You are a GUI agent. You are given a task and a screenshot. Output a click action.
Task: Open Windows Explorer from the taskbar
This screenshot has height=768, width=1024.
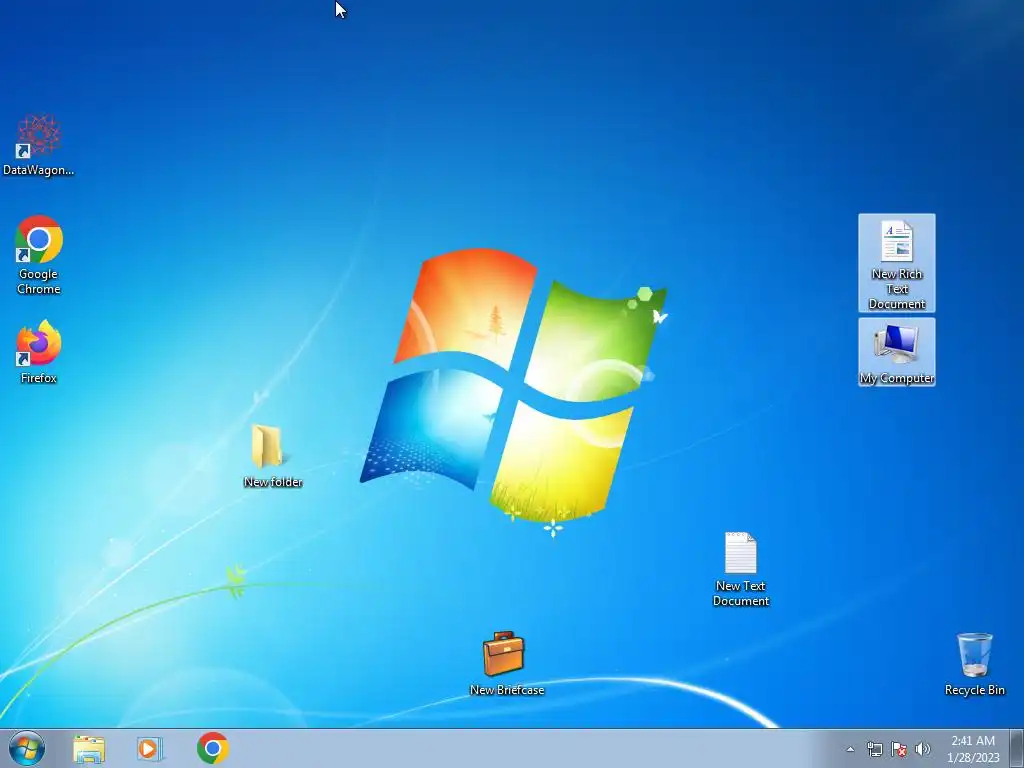(89, 749)
